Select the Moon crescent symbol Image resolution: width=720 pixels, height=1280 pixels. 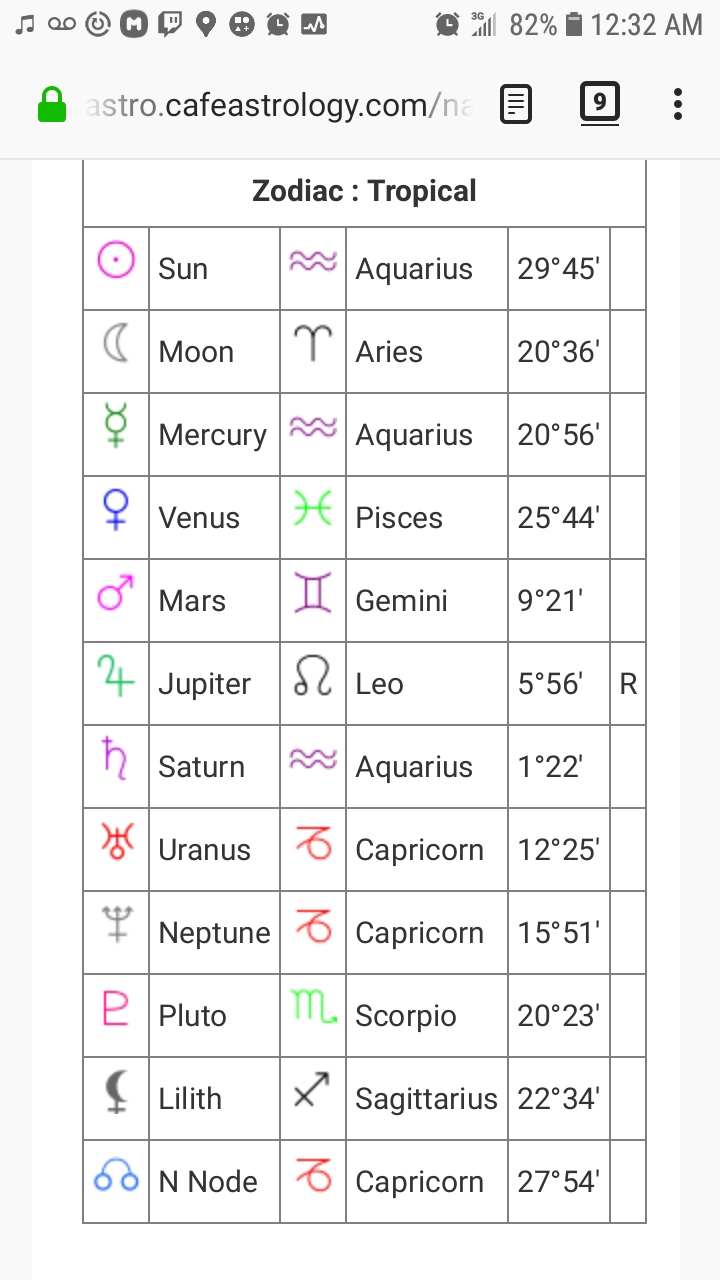click(x=115, y=350)
